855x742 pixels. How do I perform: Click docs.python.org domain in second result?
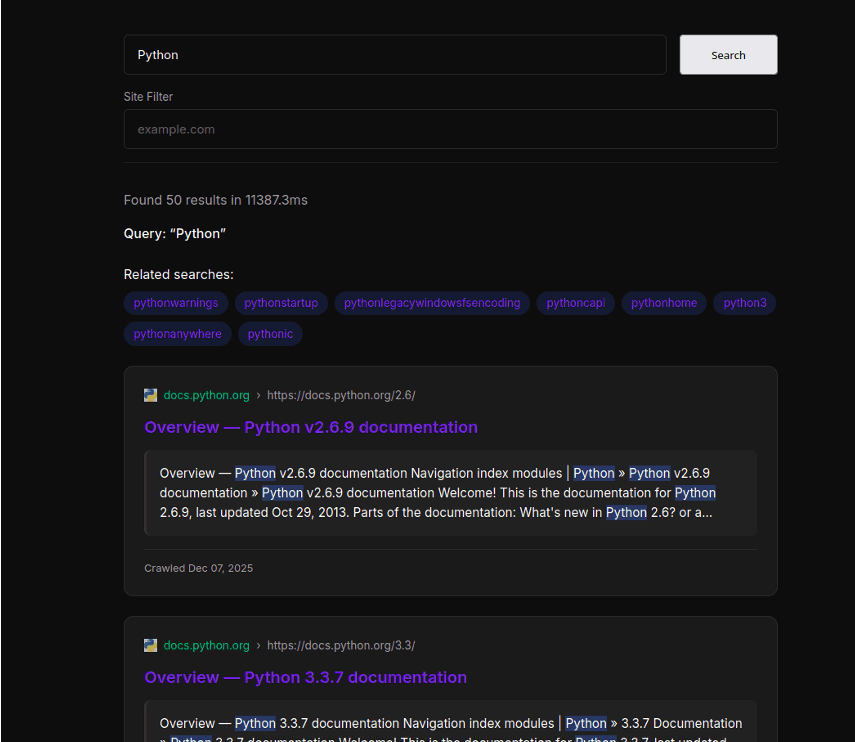(x=207, y=645)
